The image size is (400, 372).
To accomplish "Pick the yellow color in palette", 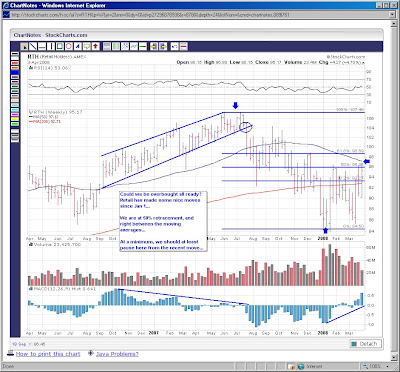I will pos(15,119).
